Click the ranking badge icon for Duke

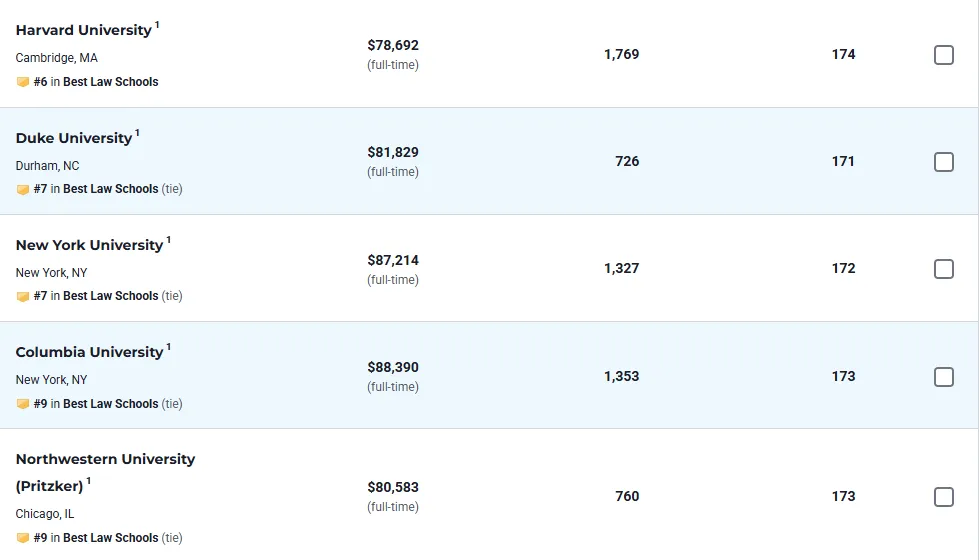(x=23, y=189)
